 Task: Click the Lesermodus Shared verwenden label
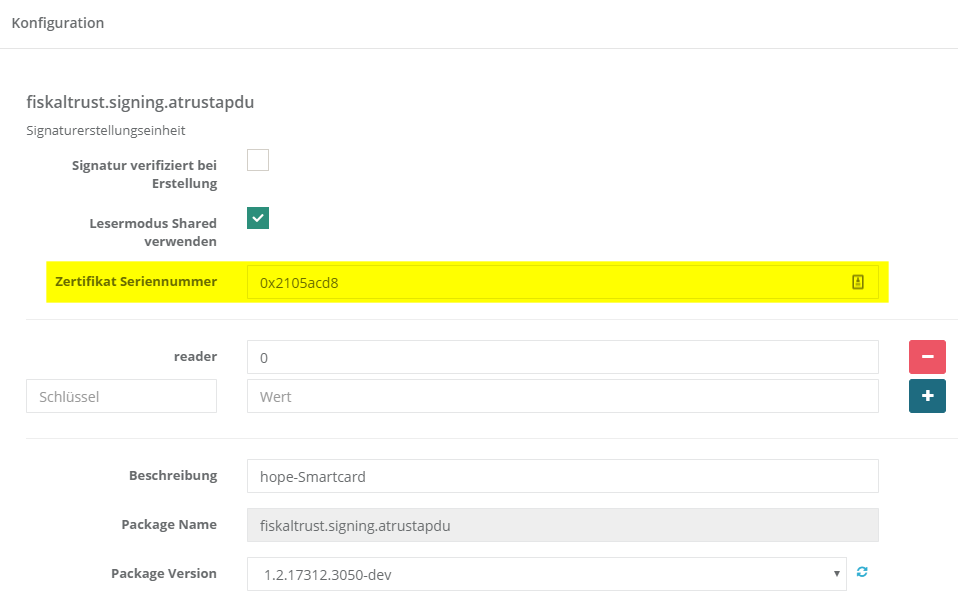pos(153,232)
